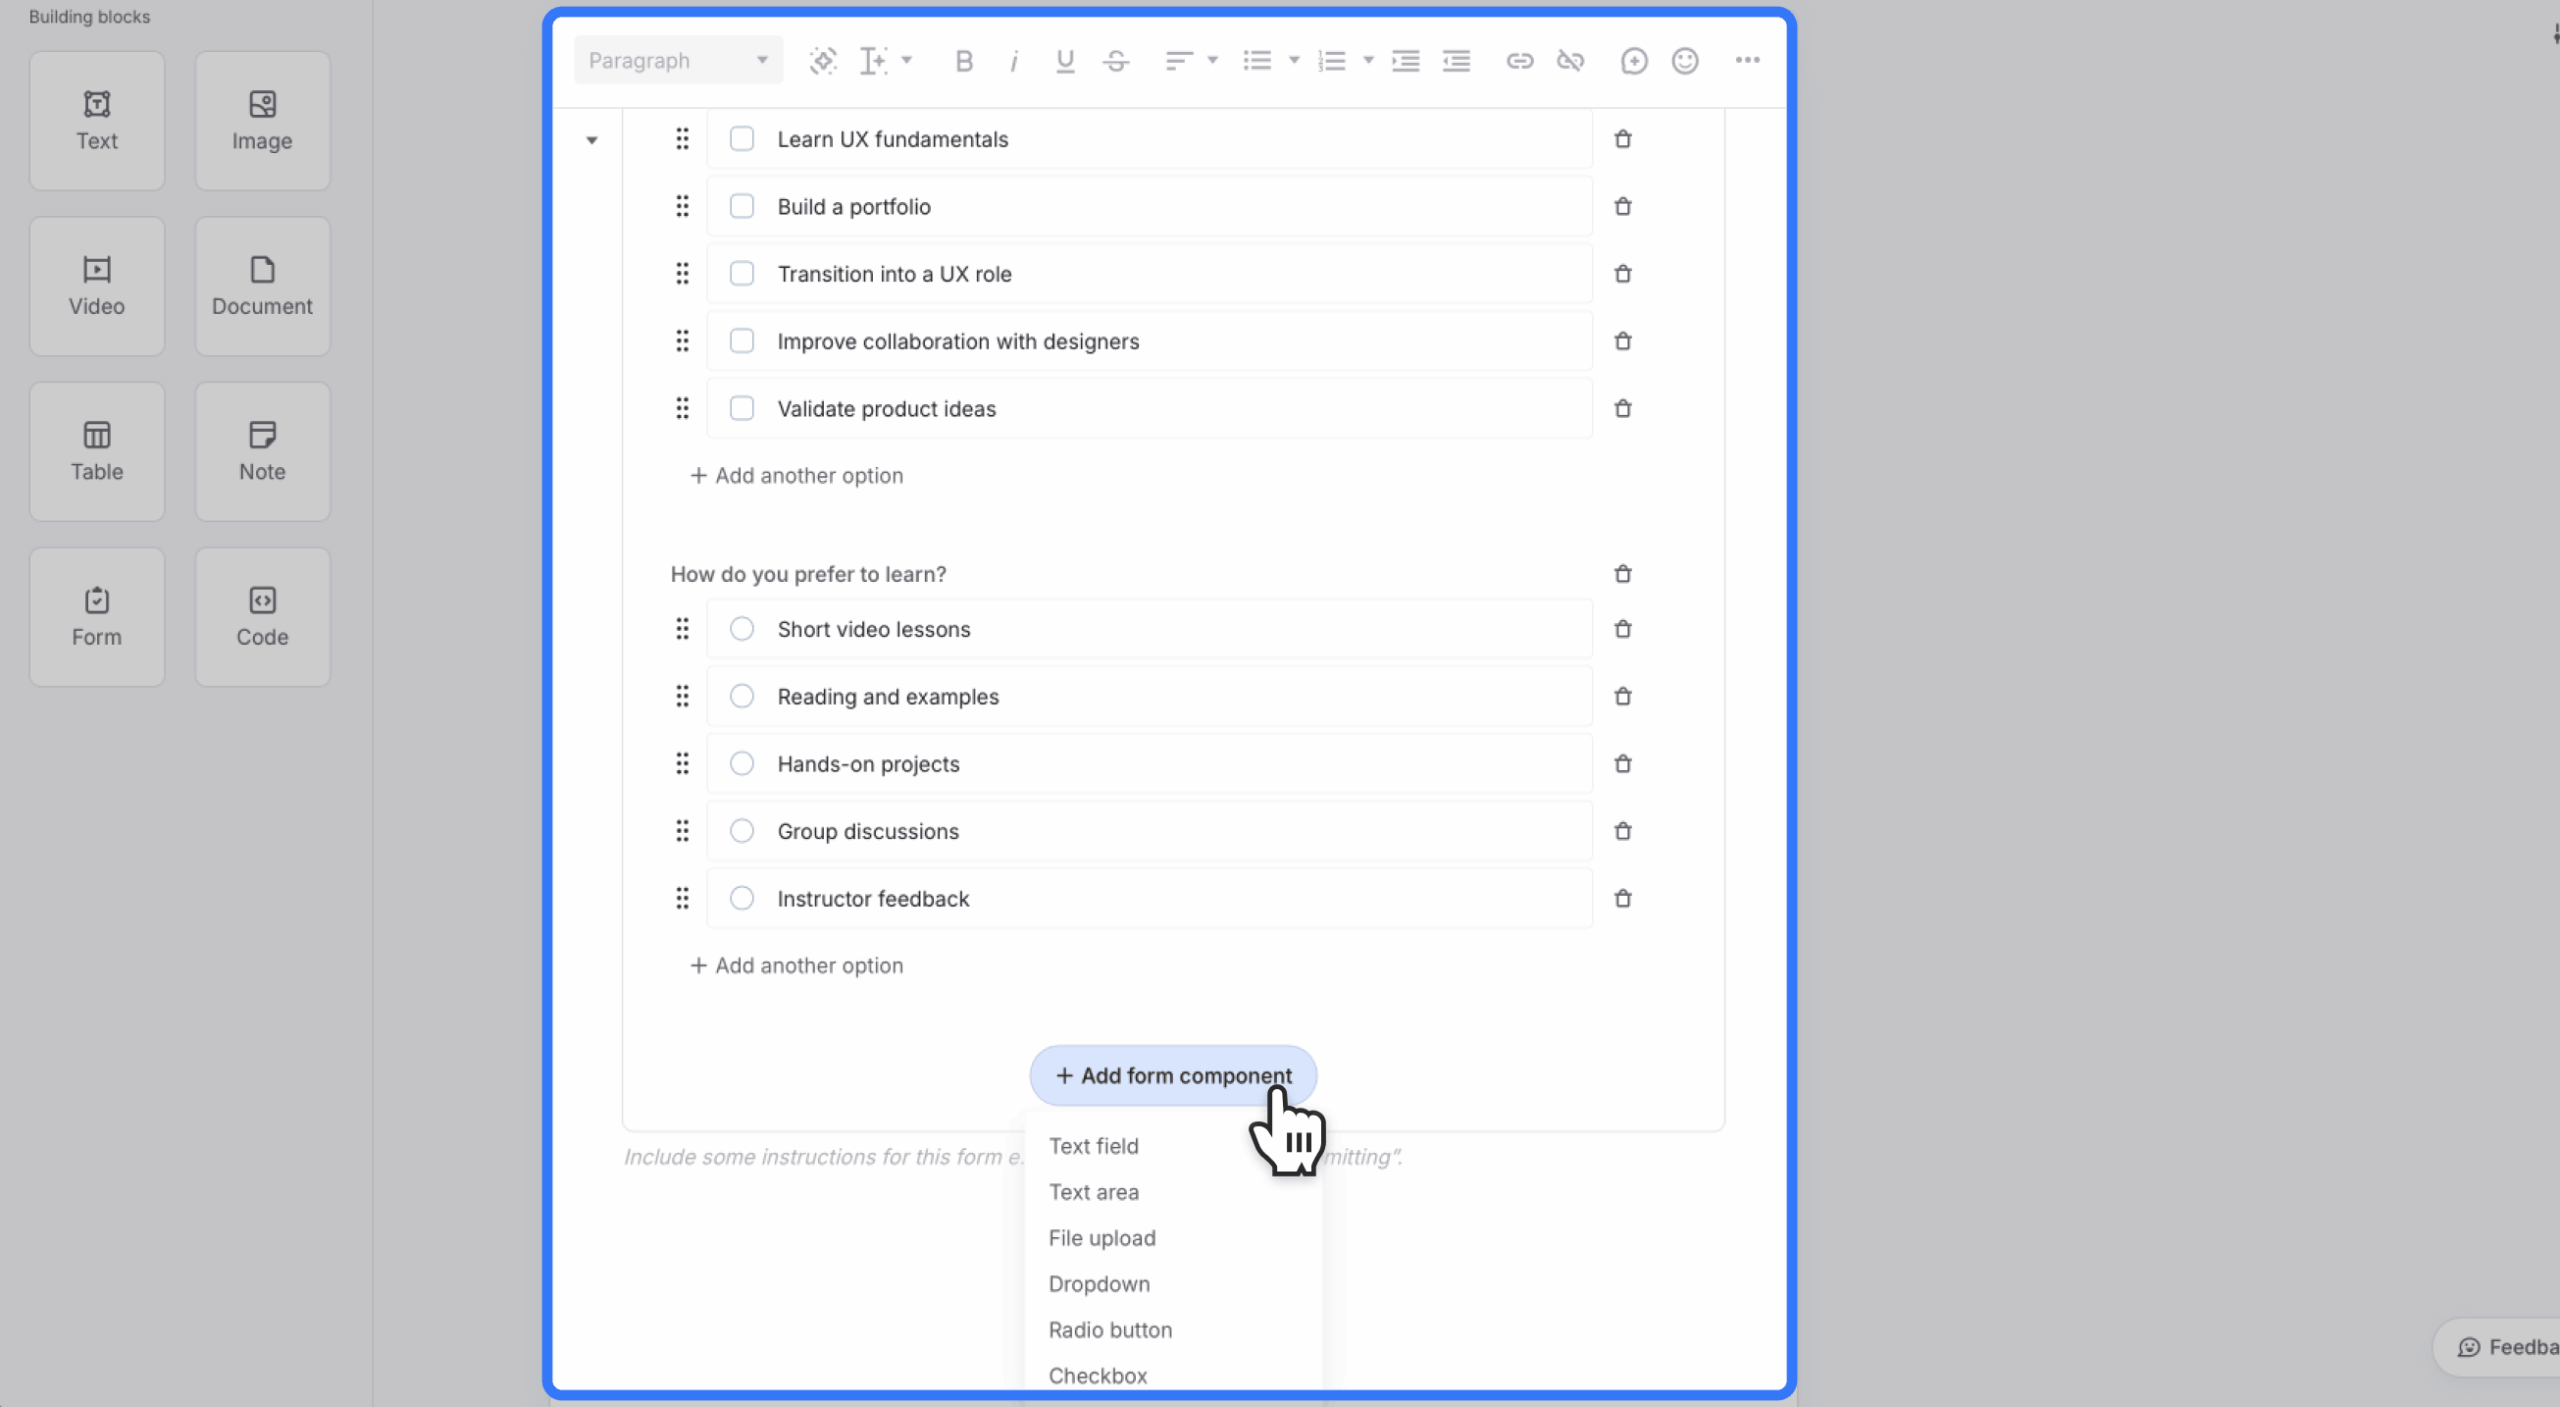Select the Table building block
The height and width of the screenshot is (1407, 2560).
pyautogui.click(x=96, y=451)
